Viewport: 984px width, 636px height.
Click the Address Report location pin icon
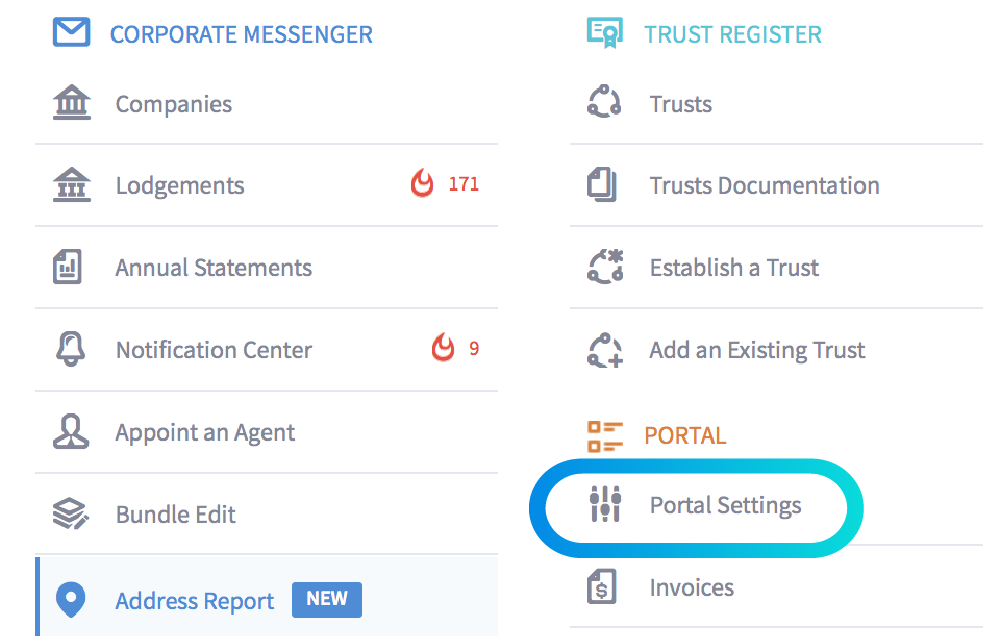[71, 600]
